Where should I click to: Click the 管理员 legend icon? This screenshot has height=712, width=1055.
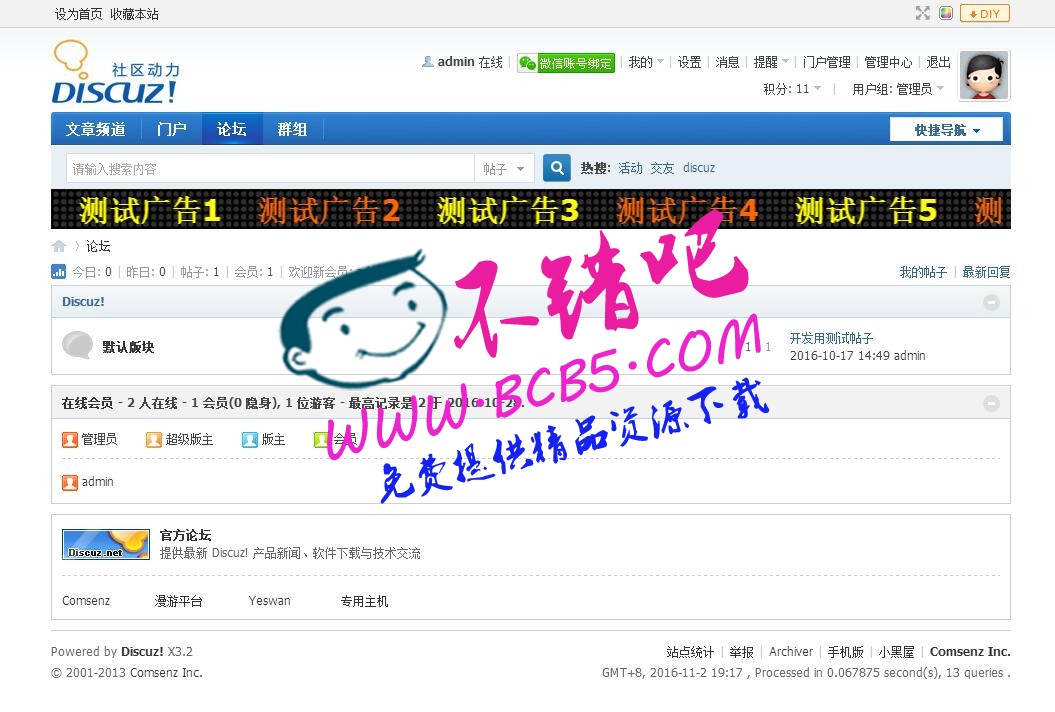[70, 439]
